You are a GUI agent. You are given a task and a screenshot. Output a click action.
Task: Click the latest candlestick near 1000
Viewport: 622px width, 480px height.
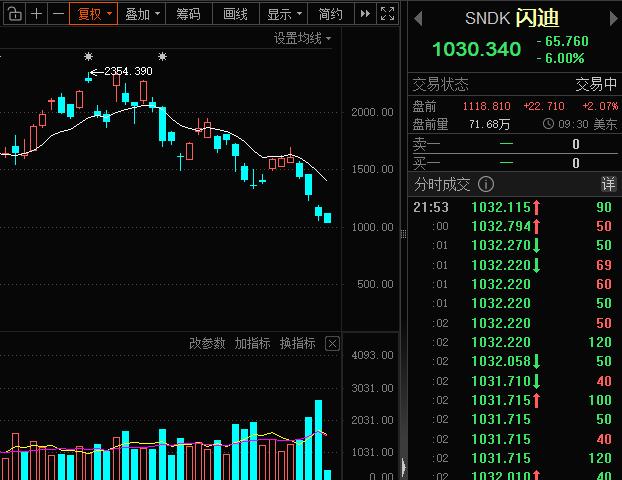[327, 218]
